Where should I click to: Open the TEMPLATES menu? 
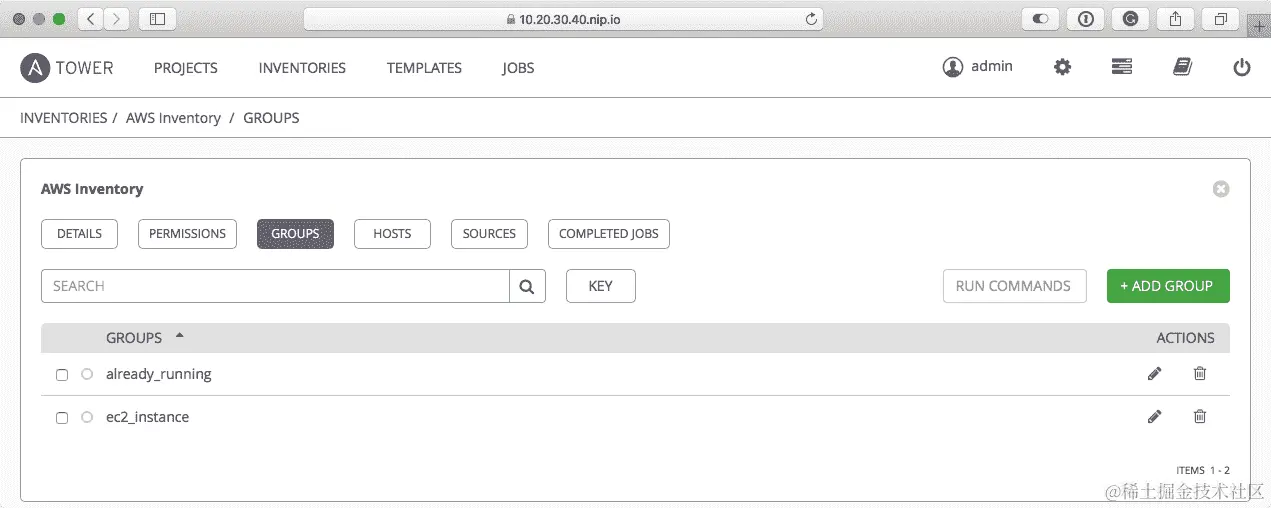point(424,68)
